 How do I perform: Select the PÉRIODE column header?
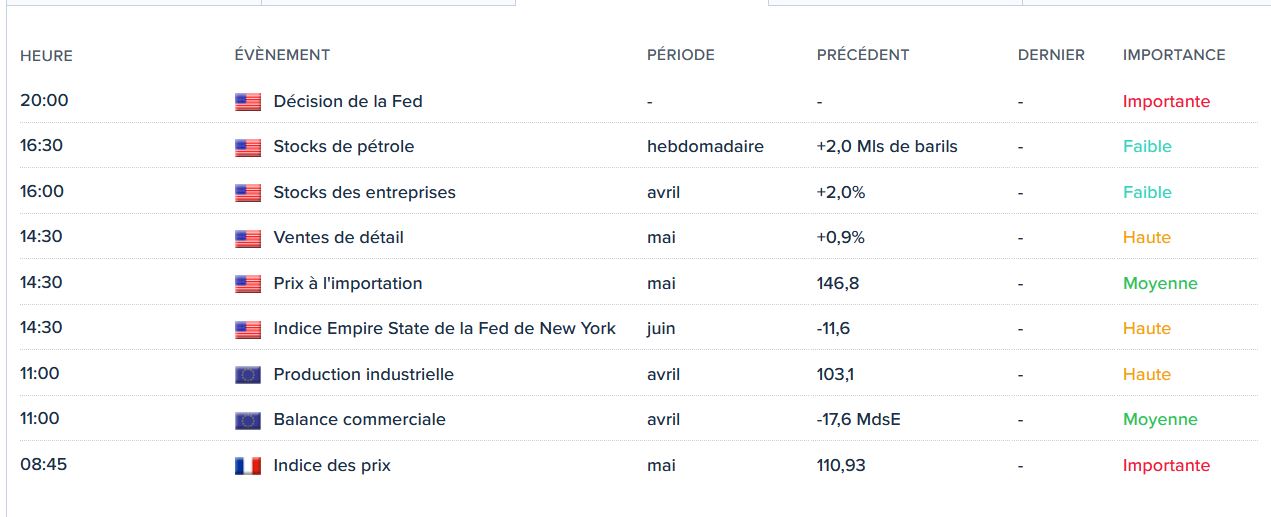tap(680, 55)
